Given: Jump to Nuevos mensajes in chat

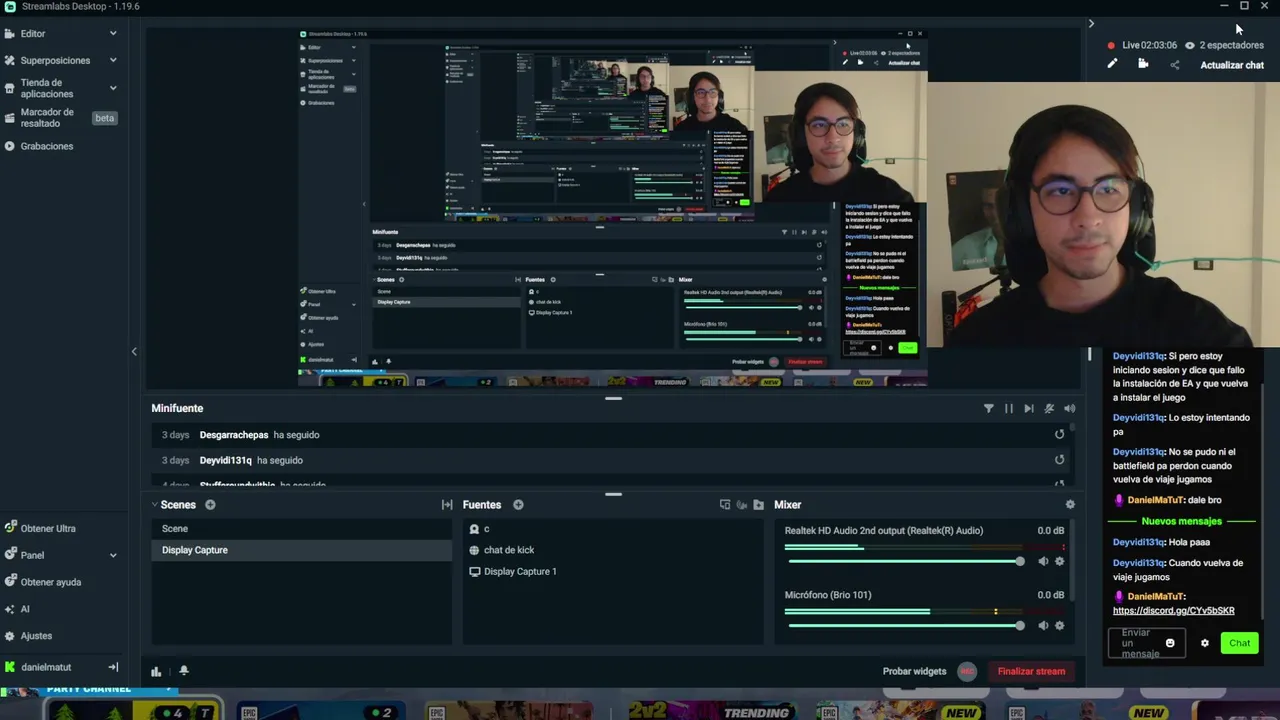Looking at the screenshot, I should click(x=1182, y=521).
